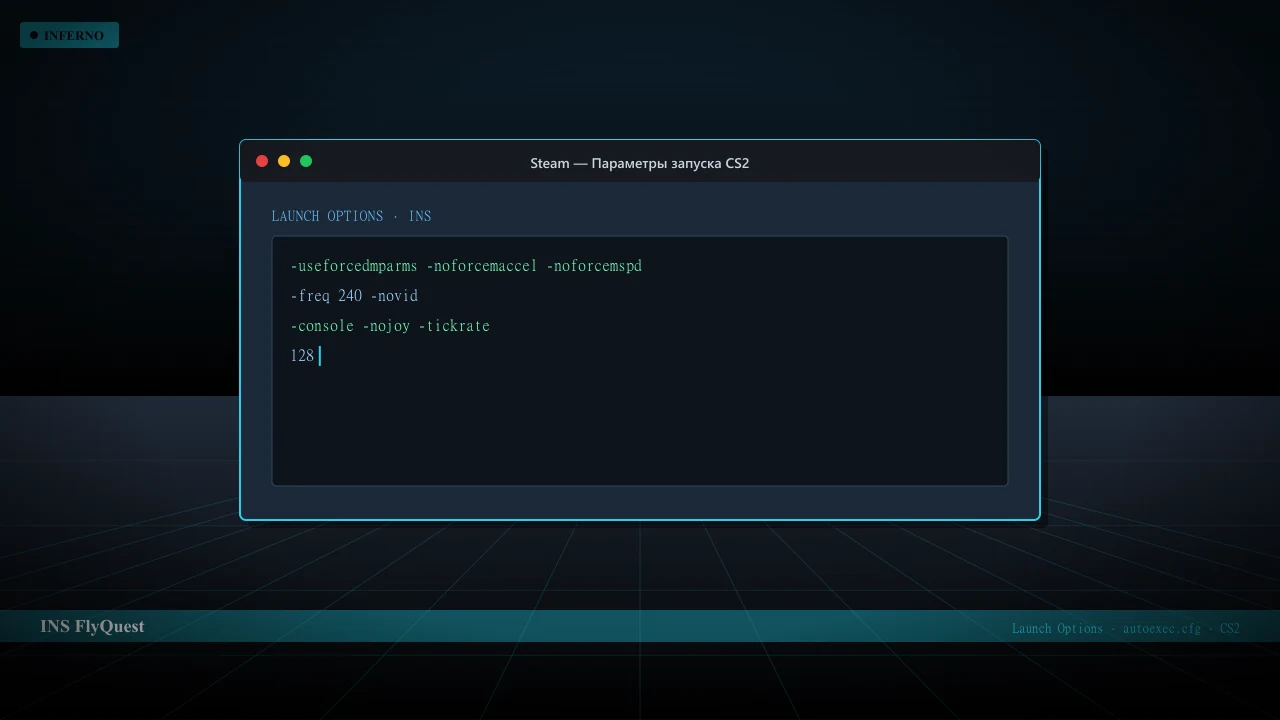Click the '-noforcemspd' parameter text
The image size is (1280, 720).
click(594, 267)
